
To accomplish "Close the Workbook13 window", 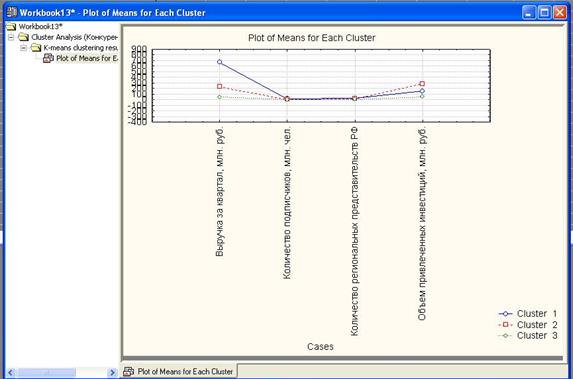I will [x=560, y=13].
